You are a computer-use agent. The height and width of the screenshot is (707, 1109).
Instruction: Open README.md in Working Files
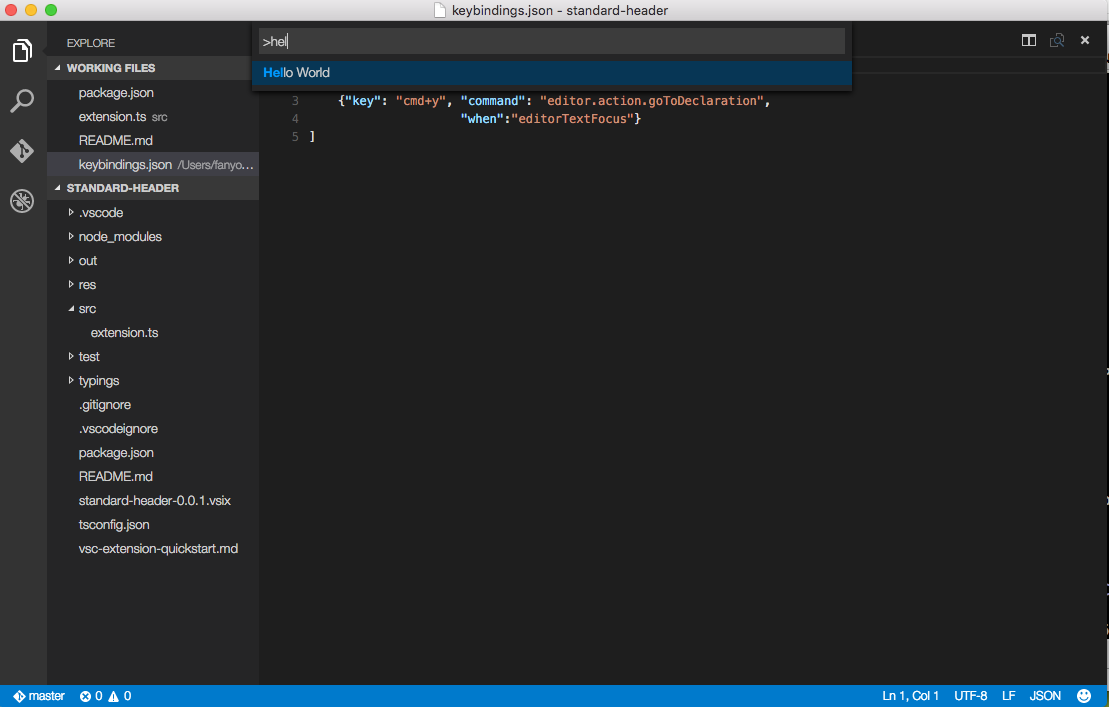tap(153, 141)
